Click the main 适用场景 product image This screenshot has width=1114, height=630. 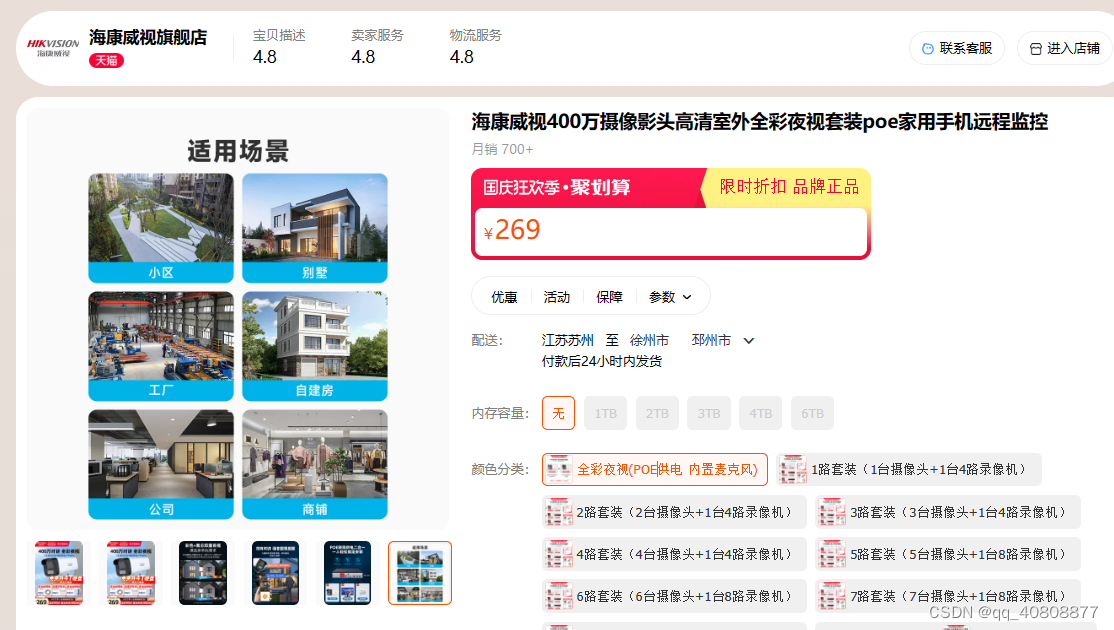238,319
